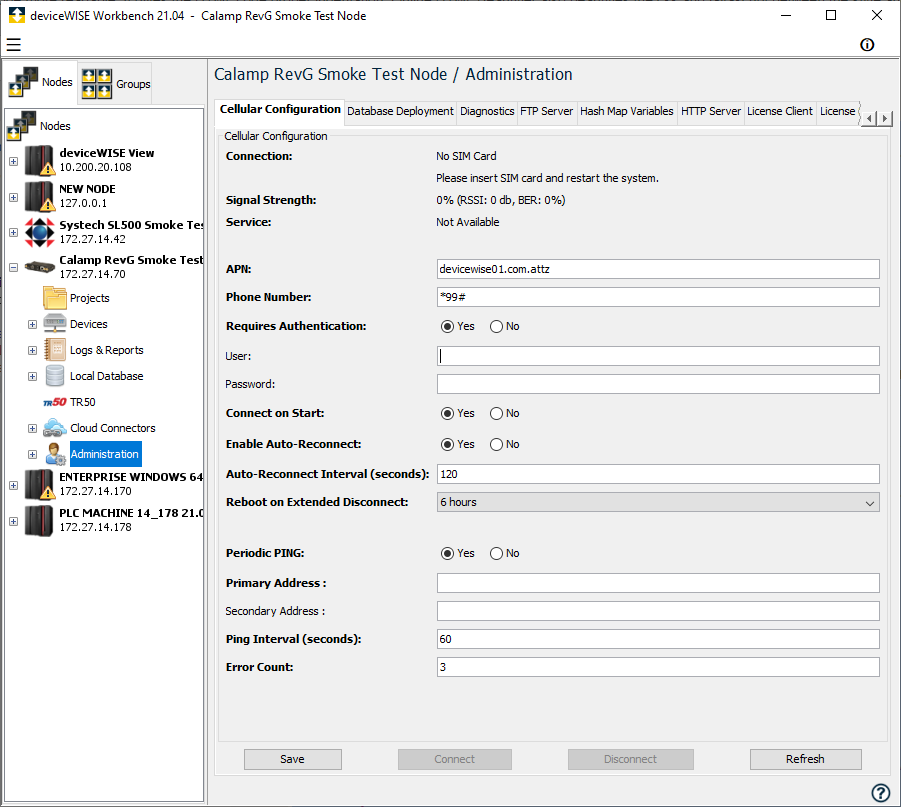Screen dimensions: 901x807
Task: Switch to the Diagnostics tab
Action: coord(487,112)
